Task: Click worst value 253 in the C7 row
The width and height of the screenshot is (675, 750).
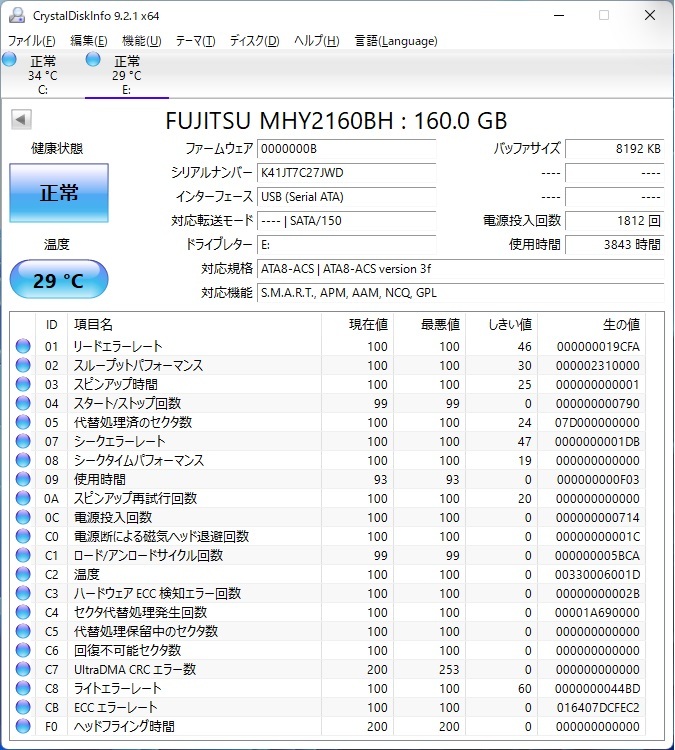Action: 449,669
